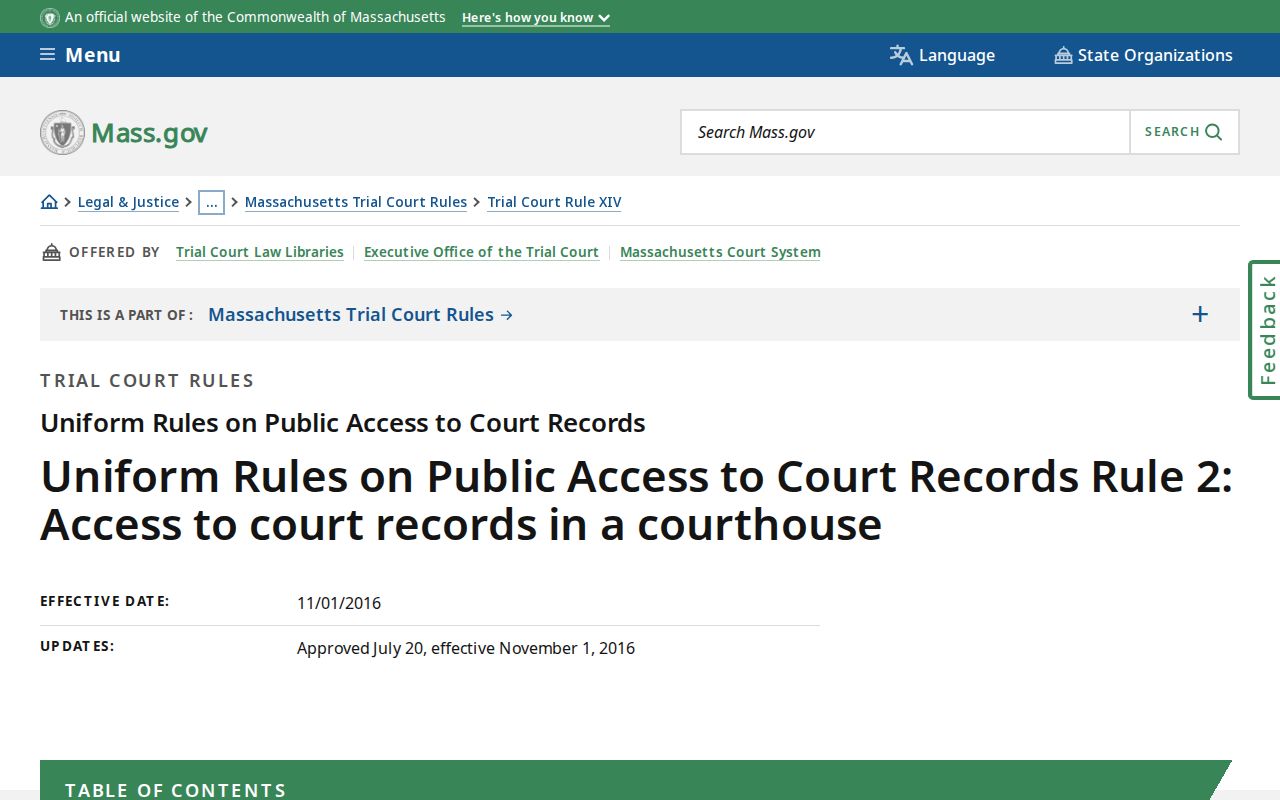Click the Commonwealth seal in top banner
Screen dimensions: 1280x800
[49, 17]
